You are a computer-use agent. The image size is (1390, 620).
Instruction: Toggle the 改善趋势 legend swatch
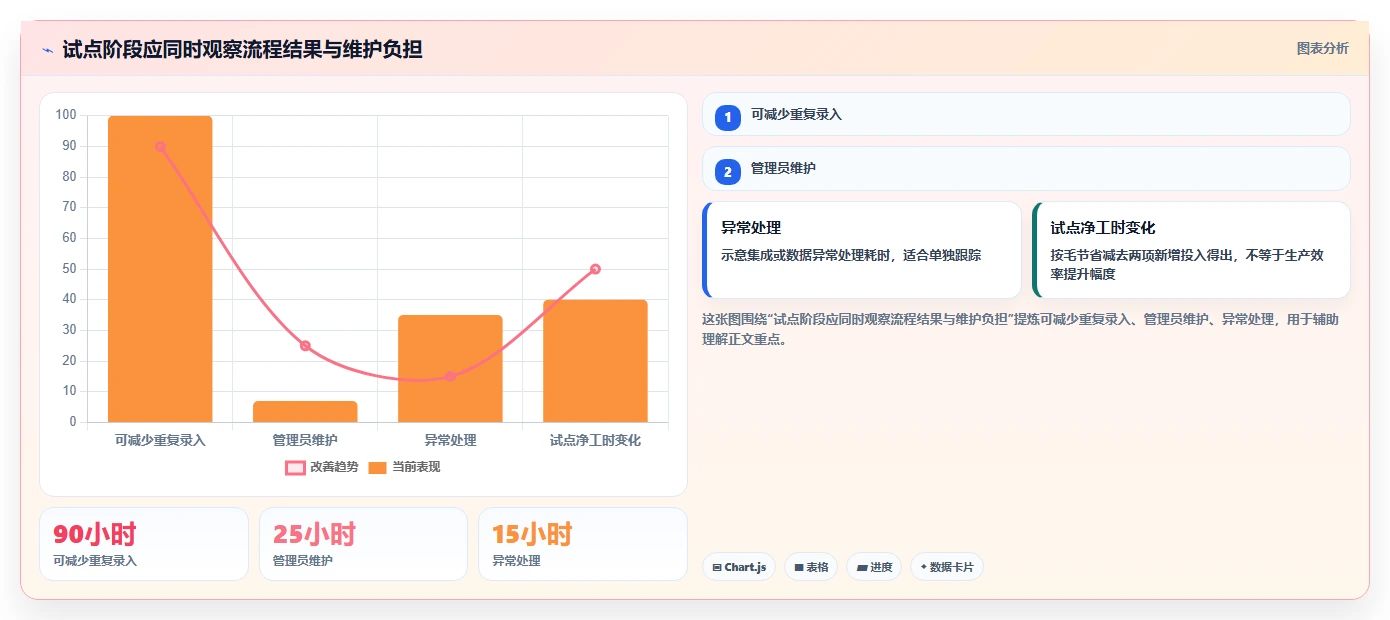click(x=295, y=467)
